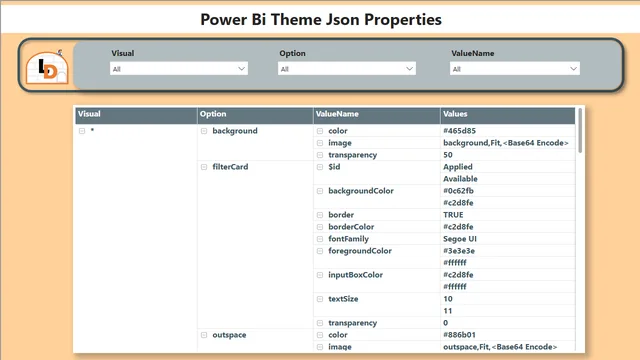
Task: Select the background,Fit,<Base64 Encode> value
Action: pyautogui.click(x=508, y=143)
